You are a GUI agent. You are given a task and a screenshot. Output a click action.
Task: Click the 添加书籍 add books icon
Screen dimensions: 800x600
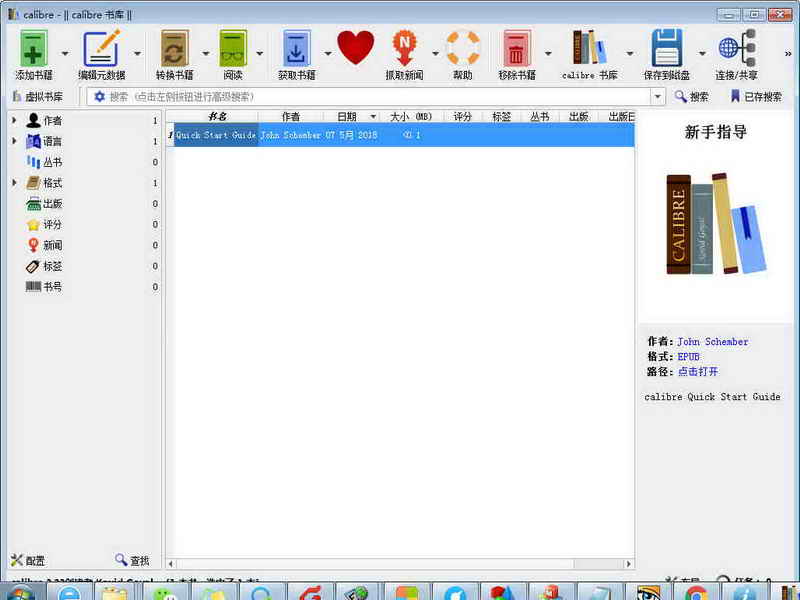34,48
